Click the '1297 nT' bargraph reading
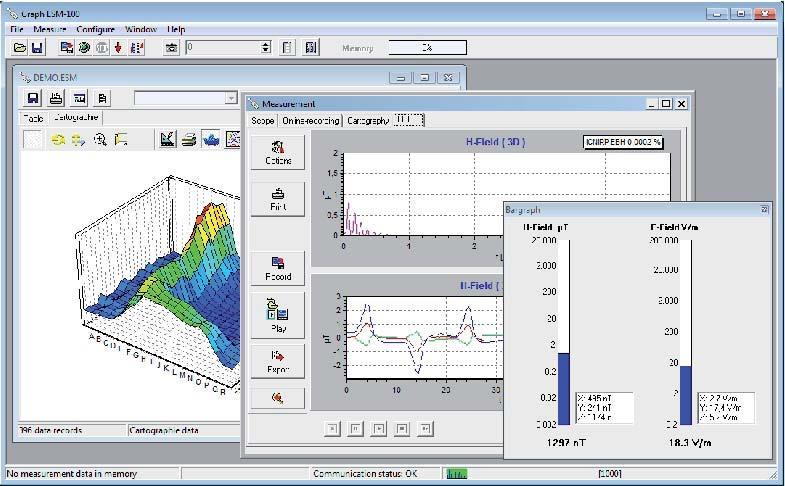This screenshot has width=785, height=486. coord(566,442)
